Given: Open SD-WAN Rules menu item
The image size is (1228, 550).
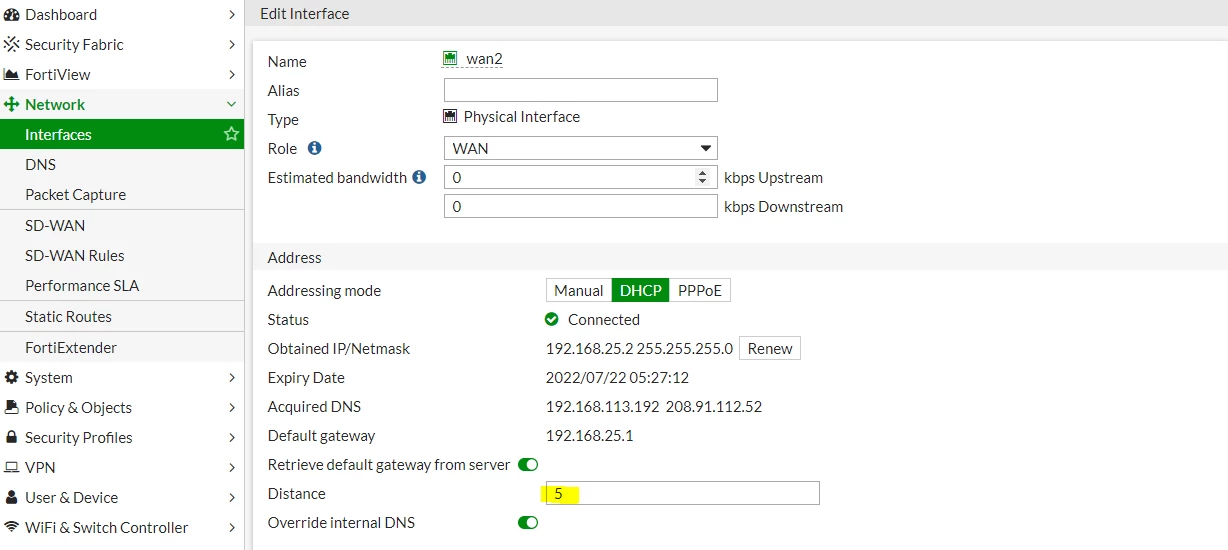Looking at the screenshot, I should (122, 255).
